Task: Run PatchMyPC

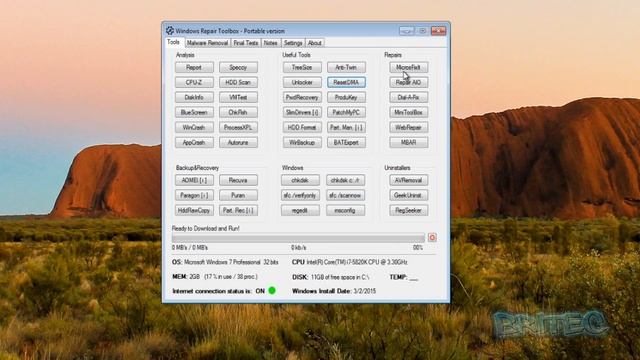Action: pos(346,112)
